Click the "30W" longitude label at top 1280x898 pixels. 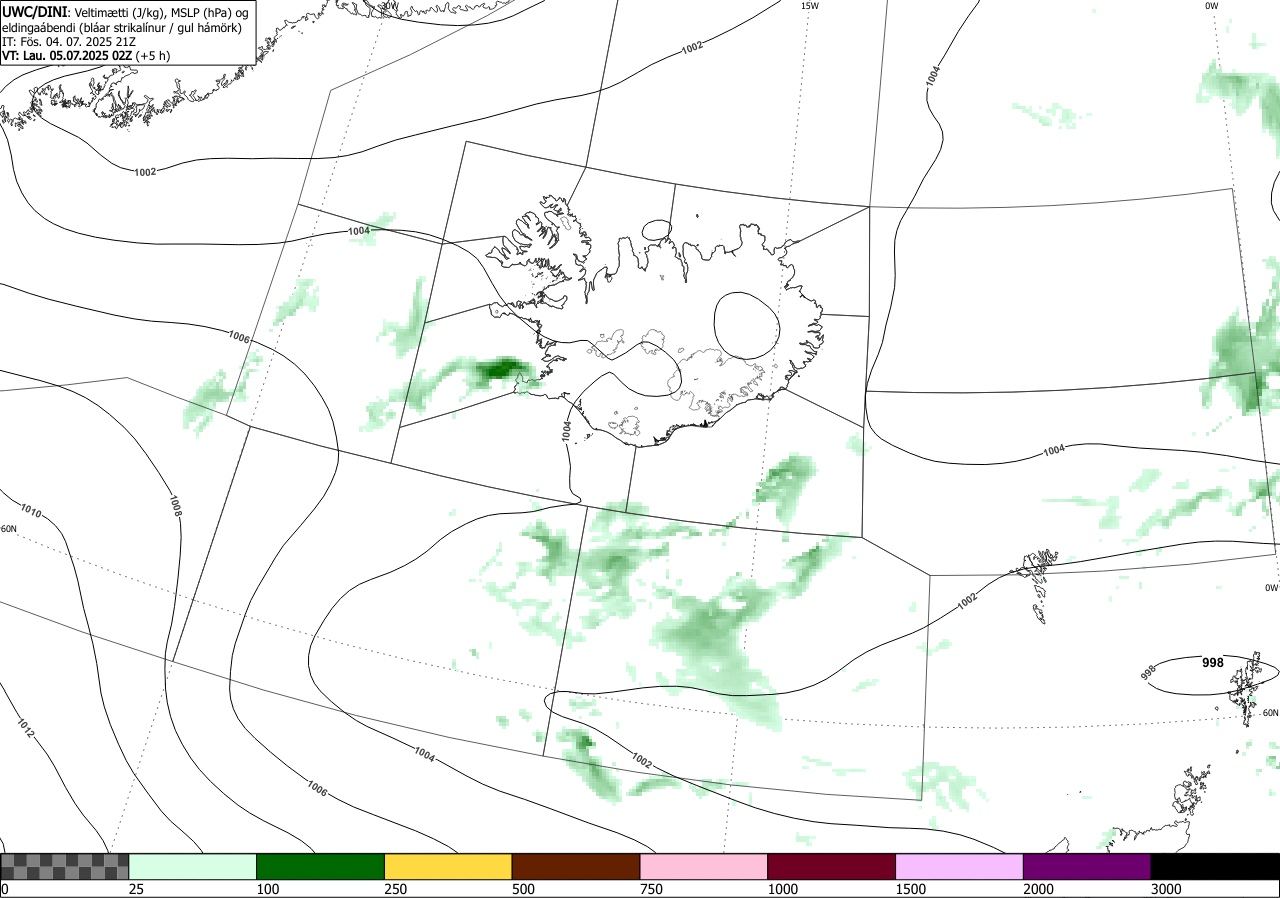point(388,6)
